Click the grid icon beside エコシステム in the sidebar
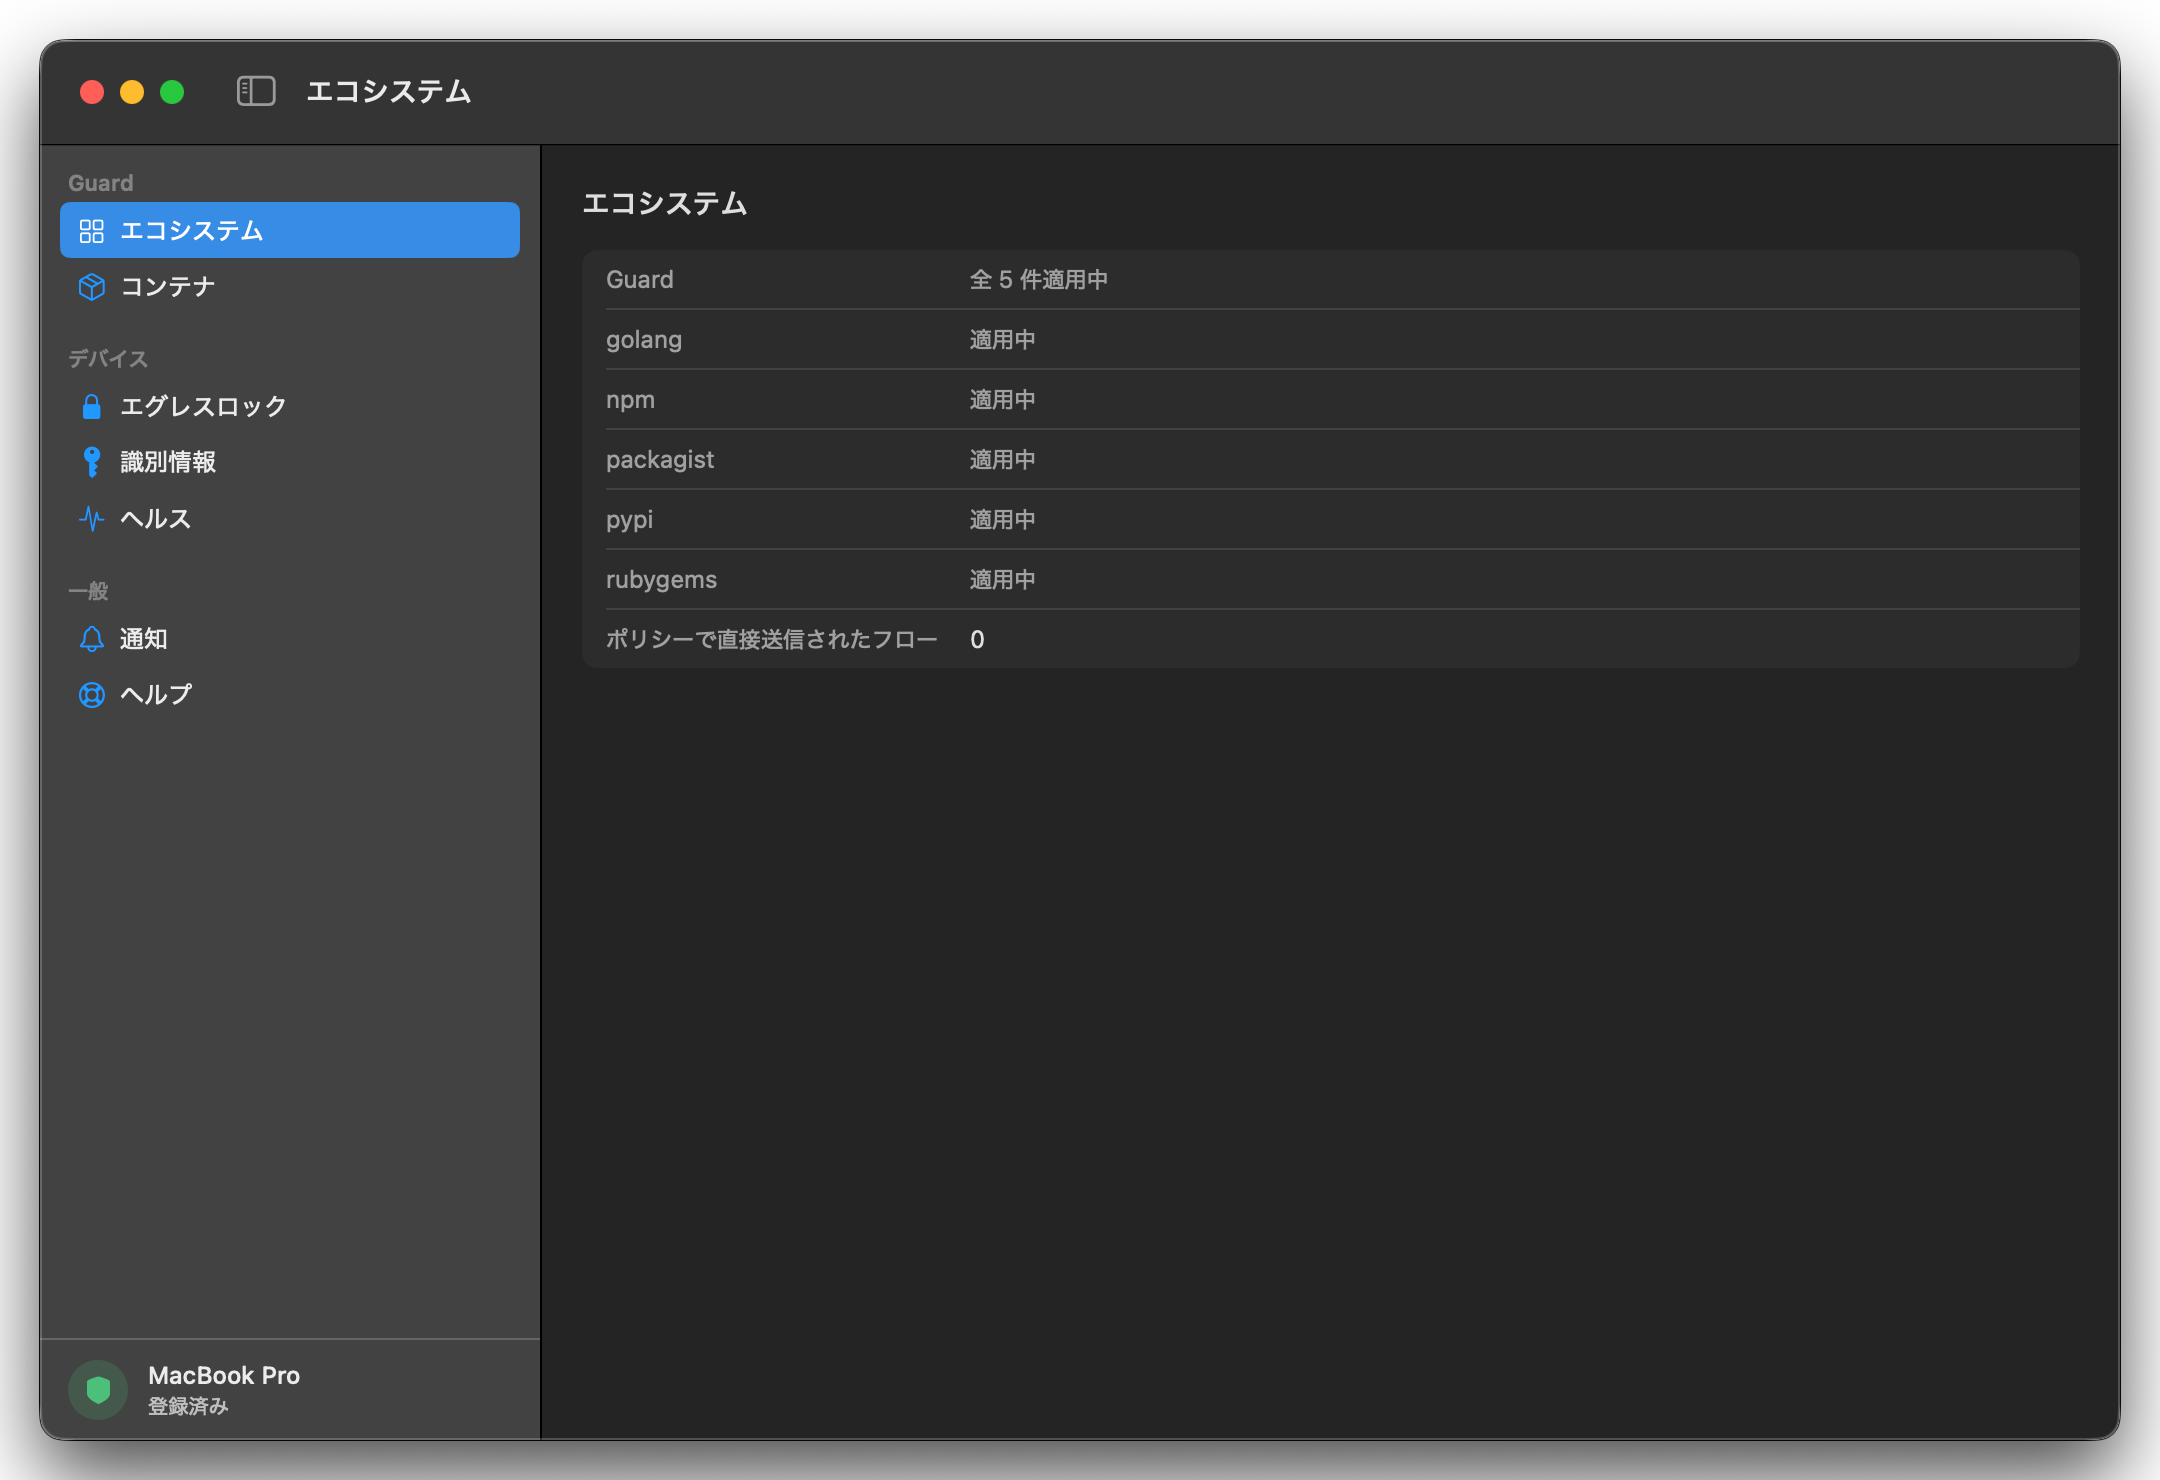2160x1480 pixels. point(92,231)
